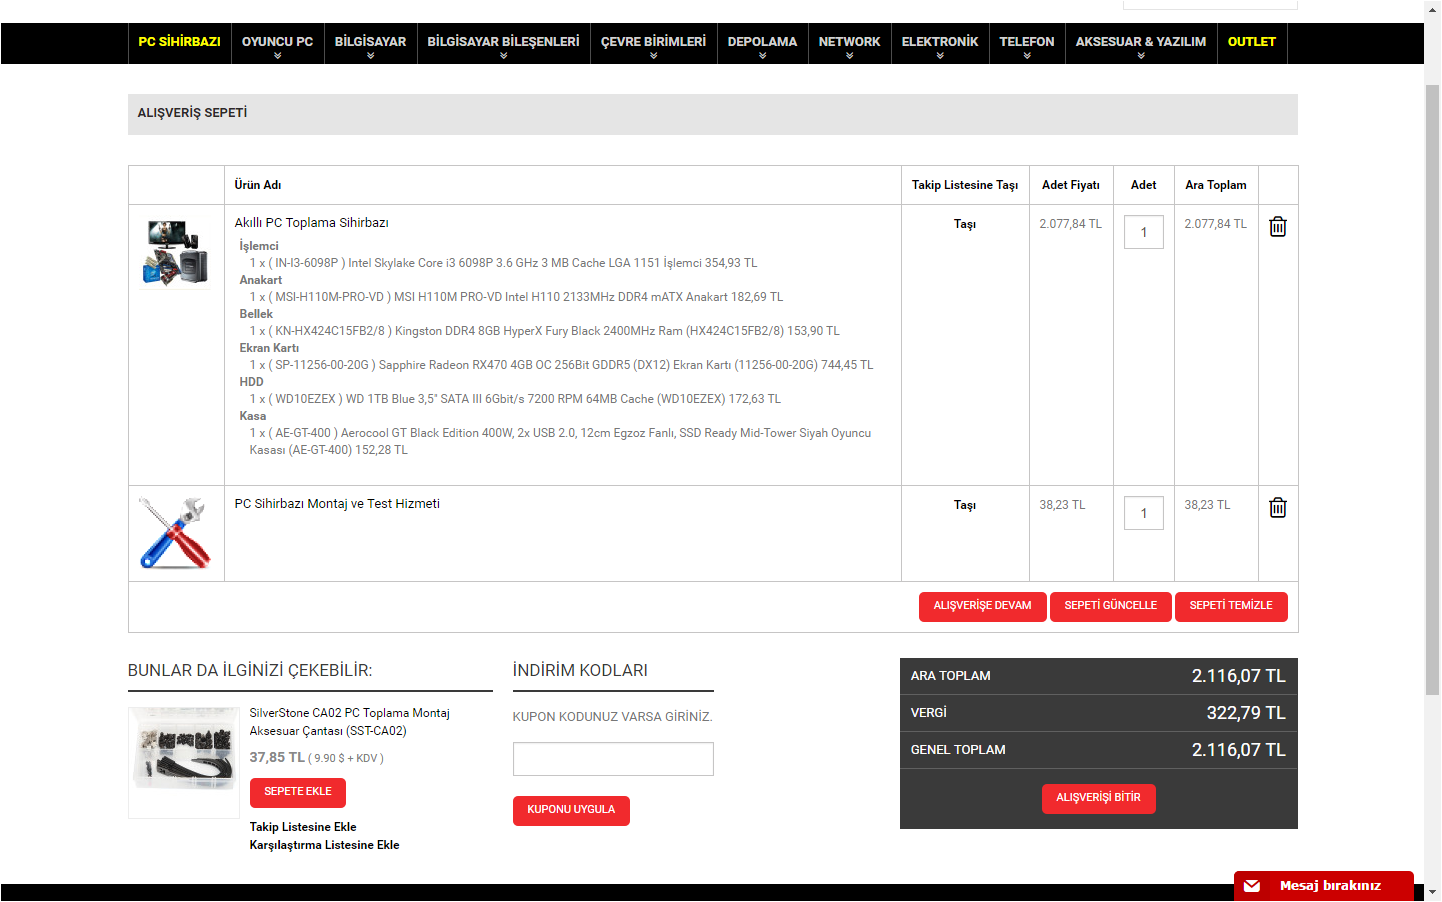Select the MSI H110M PRO-VD Anakart line

[x=517, y=297]
